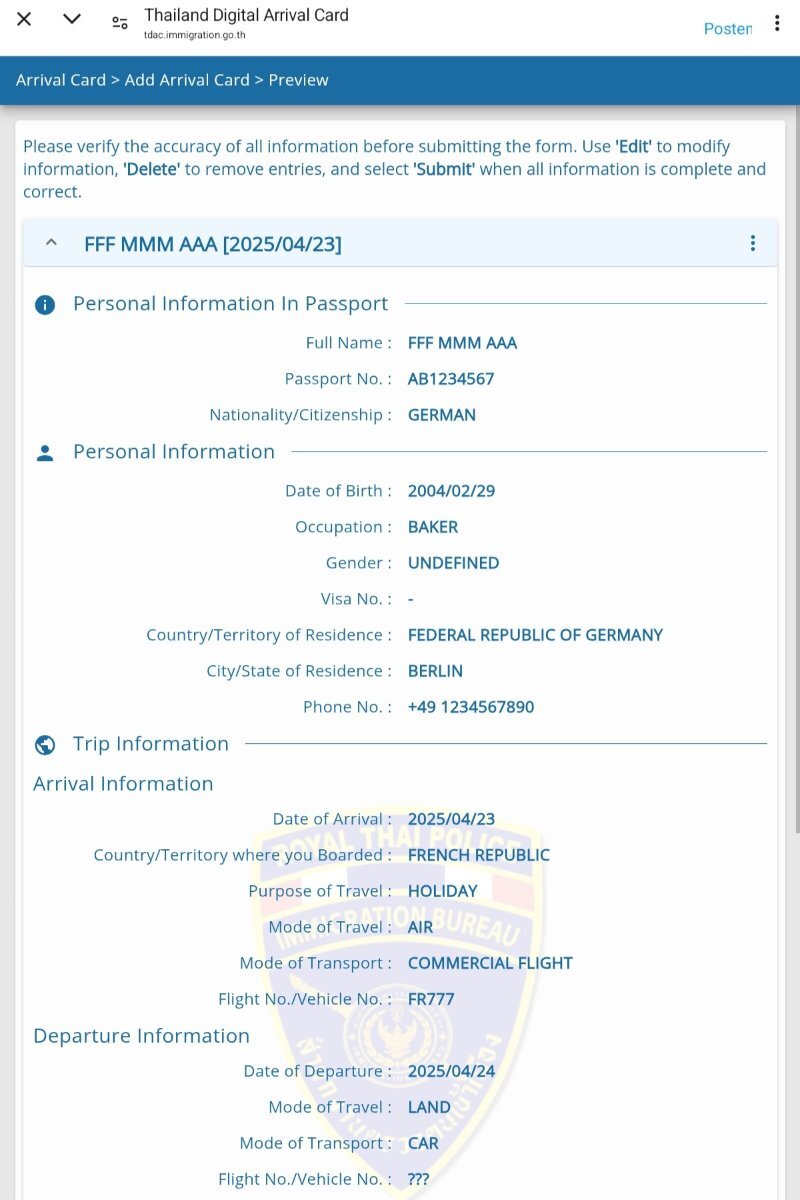Tap the Posten link at top right

tap(728, 29)
